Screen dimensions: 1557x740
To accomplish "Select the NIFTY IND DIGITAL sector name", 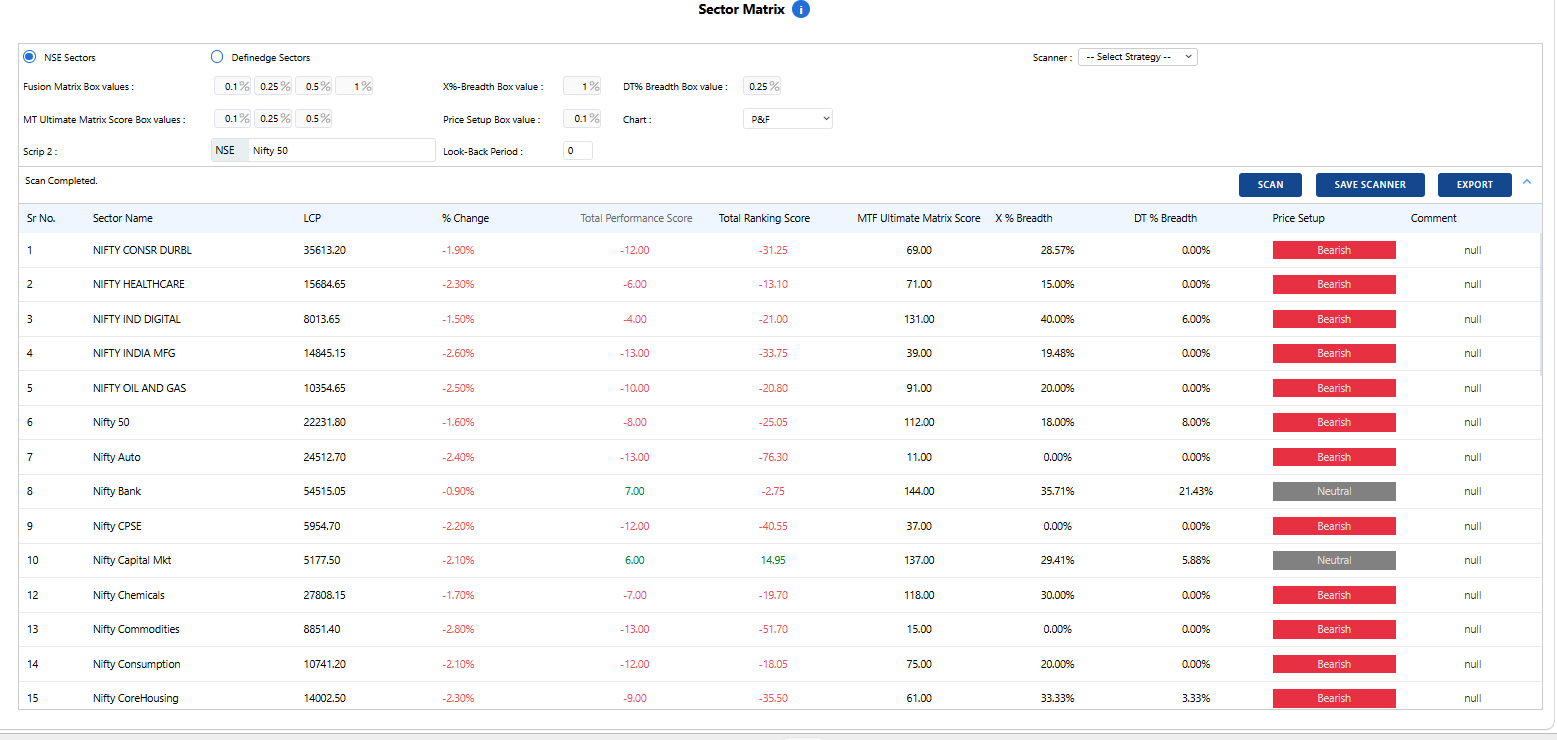I will [137, 319].
